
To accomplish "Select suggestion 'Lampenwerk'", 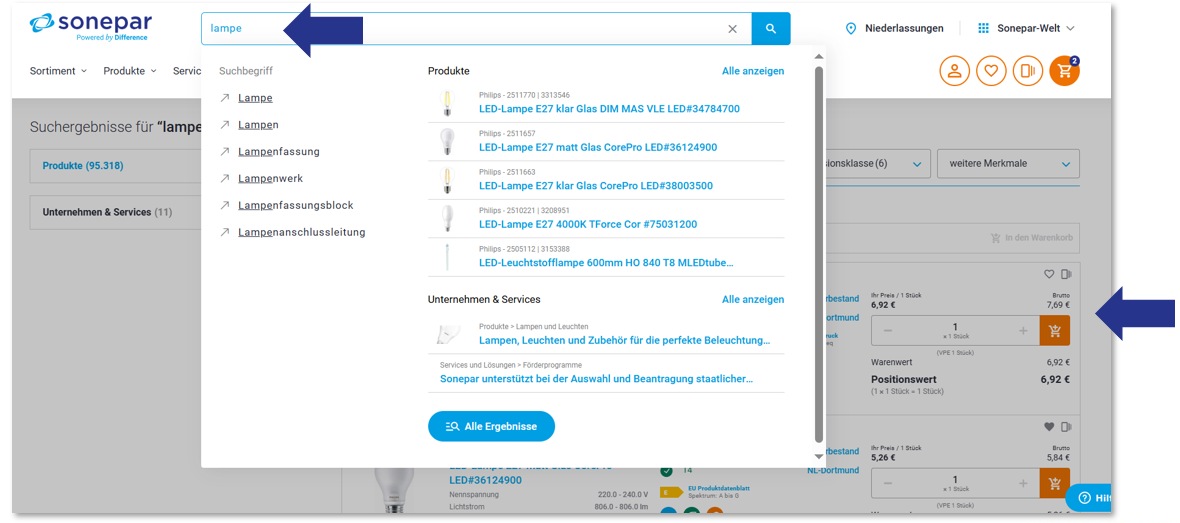I will coord(270,178).
